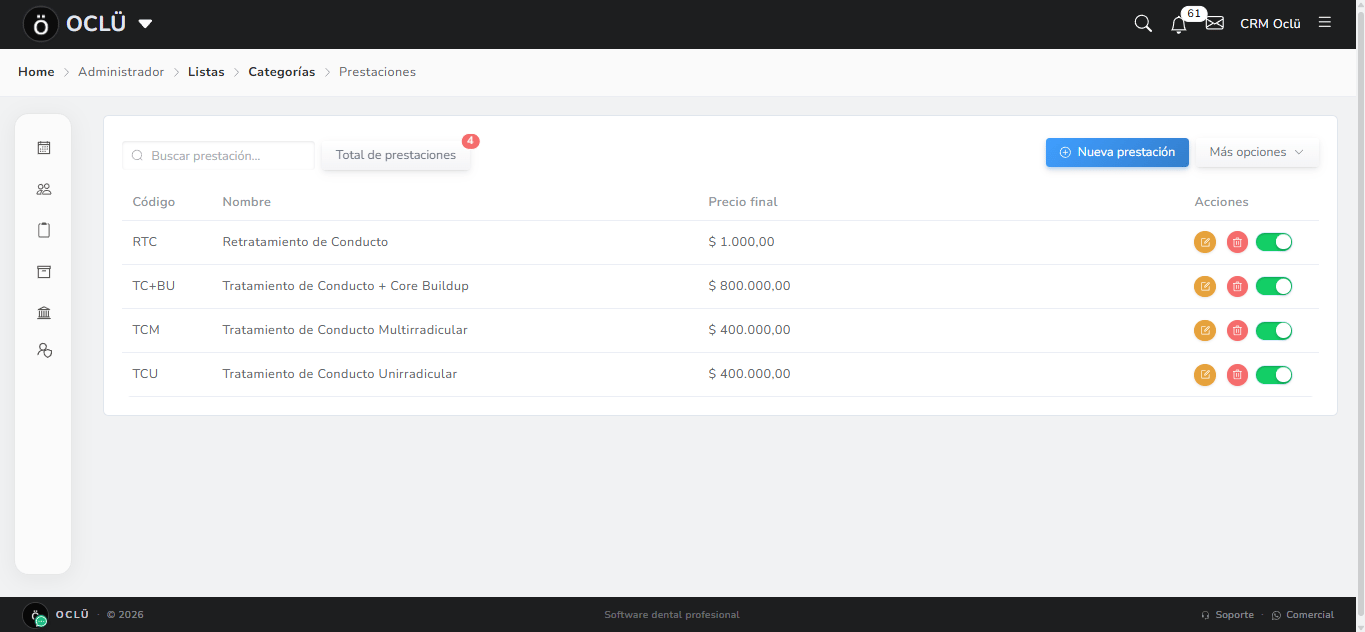This screenshot has height=632, width=1365.
Task: Open Soporte link in footer
Action: pyautogui.click(x=1227, y=615)
